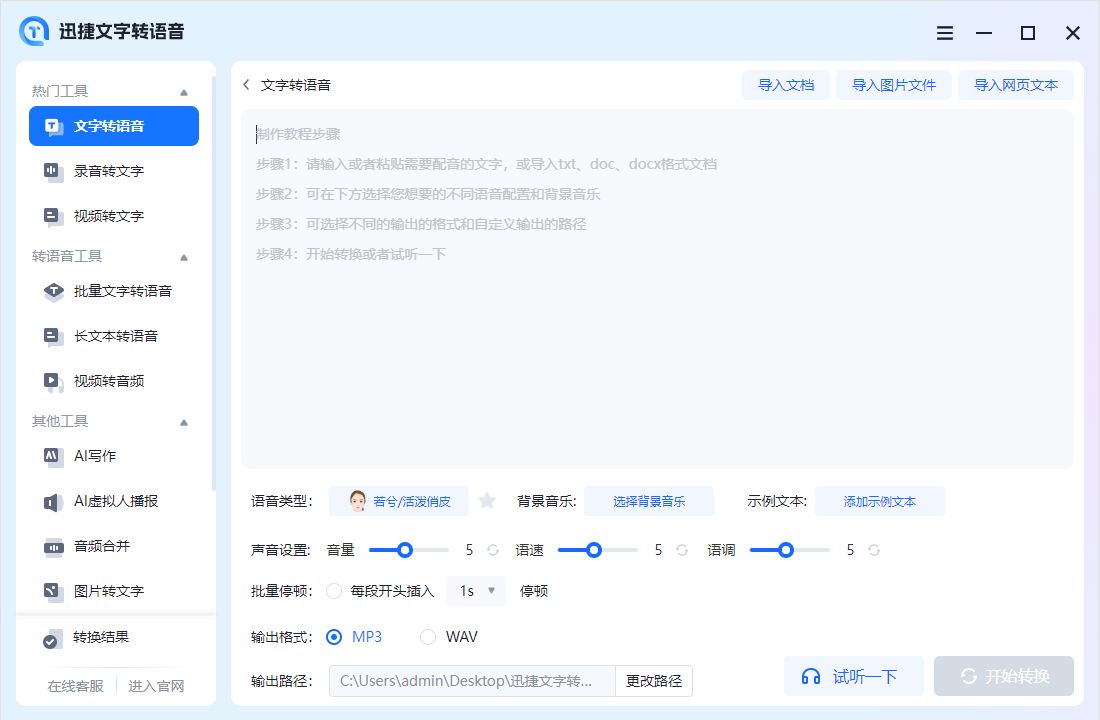The width and height of the screenshot is (1100, 720).
Task: Click 导入图片文件 button
Action: (894, 85)
